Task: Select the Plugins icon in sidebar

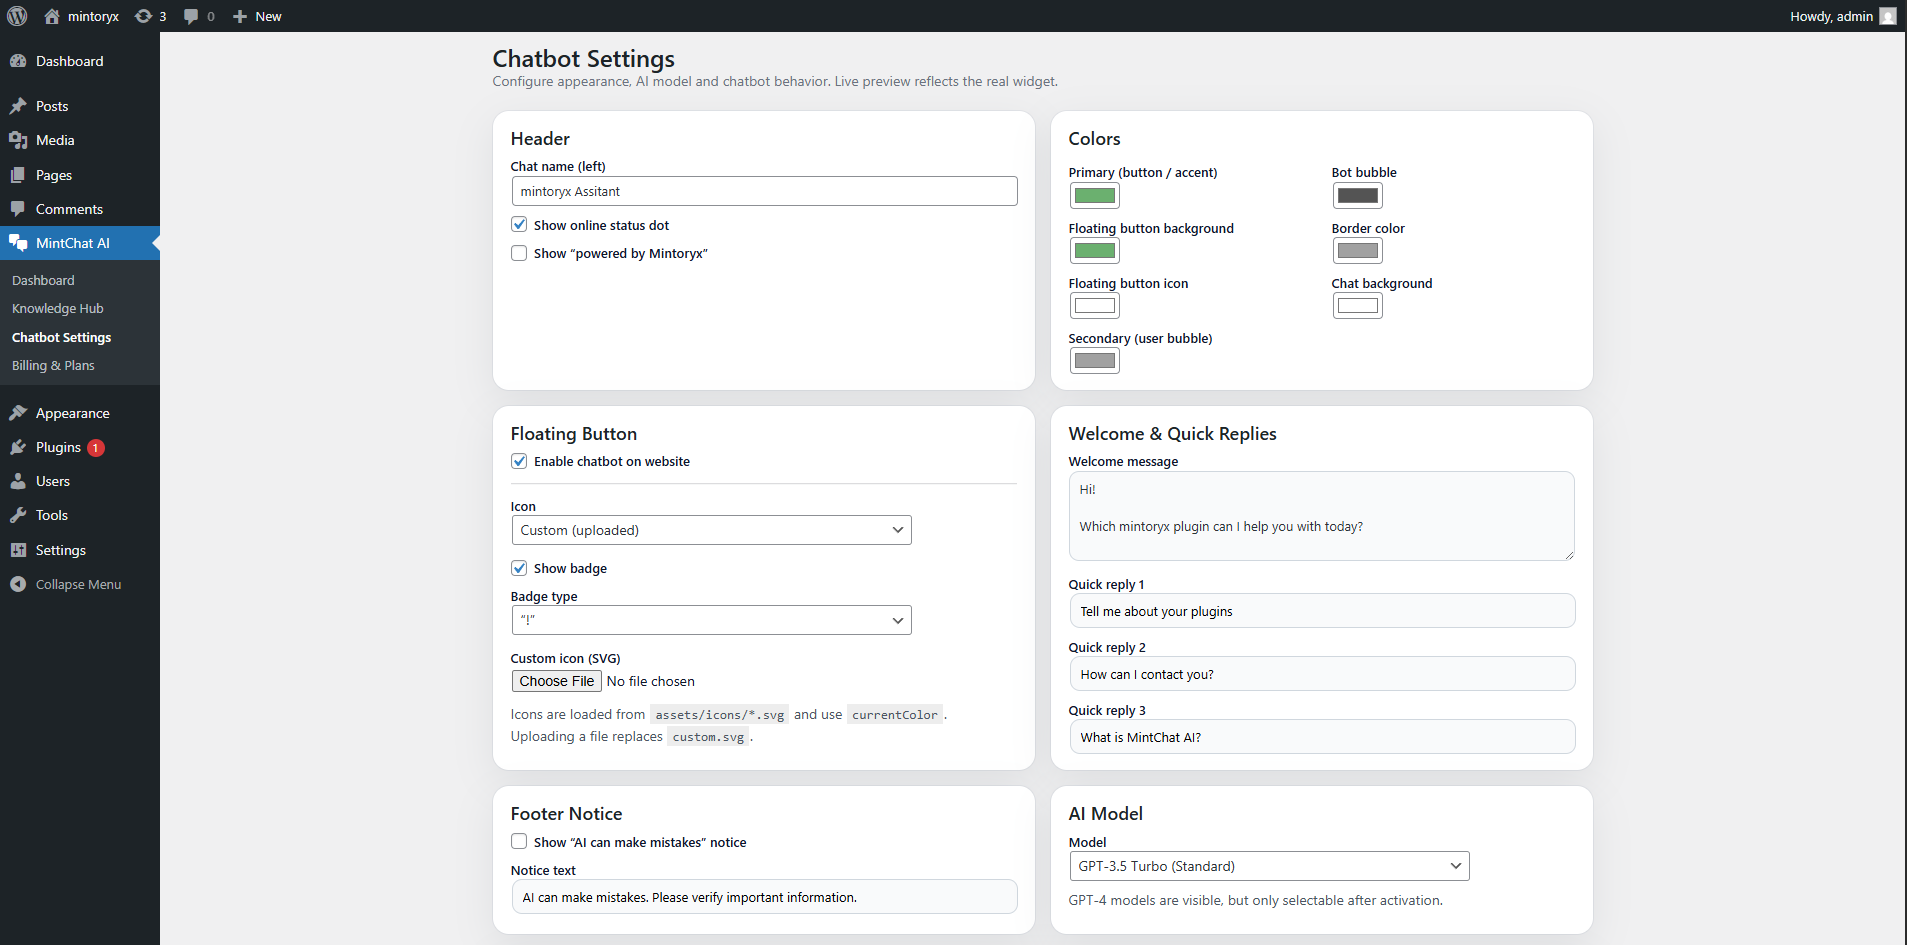Action: tap(18, 447)
